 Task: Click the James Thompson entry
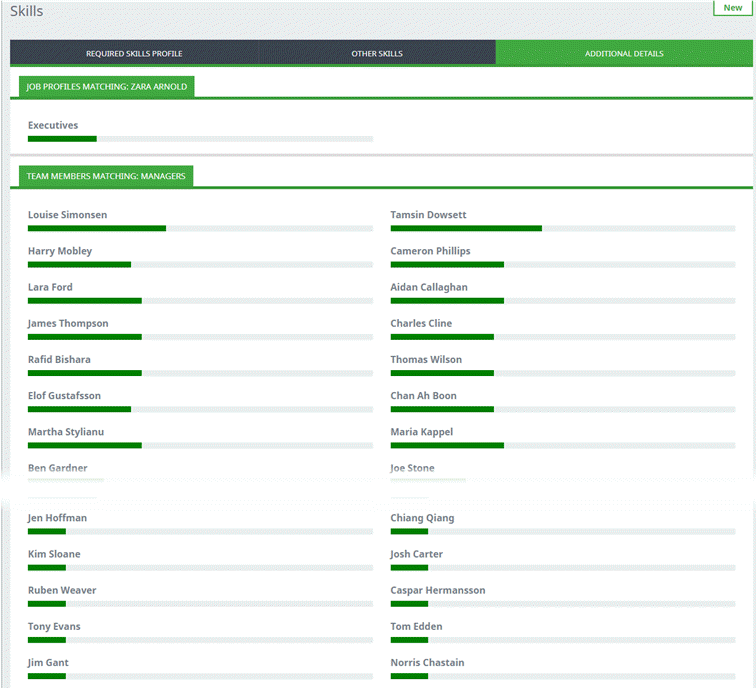click(68, 323)
